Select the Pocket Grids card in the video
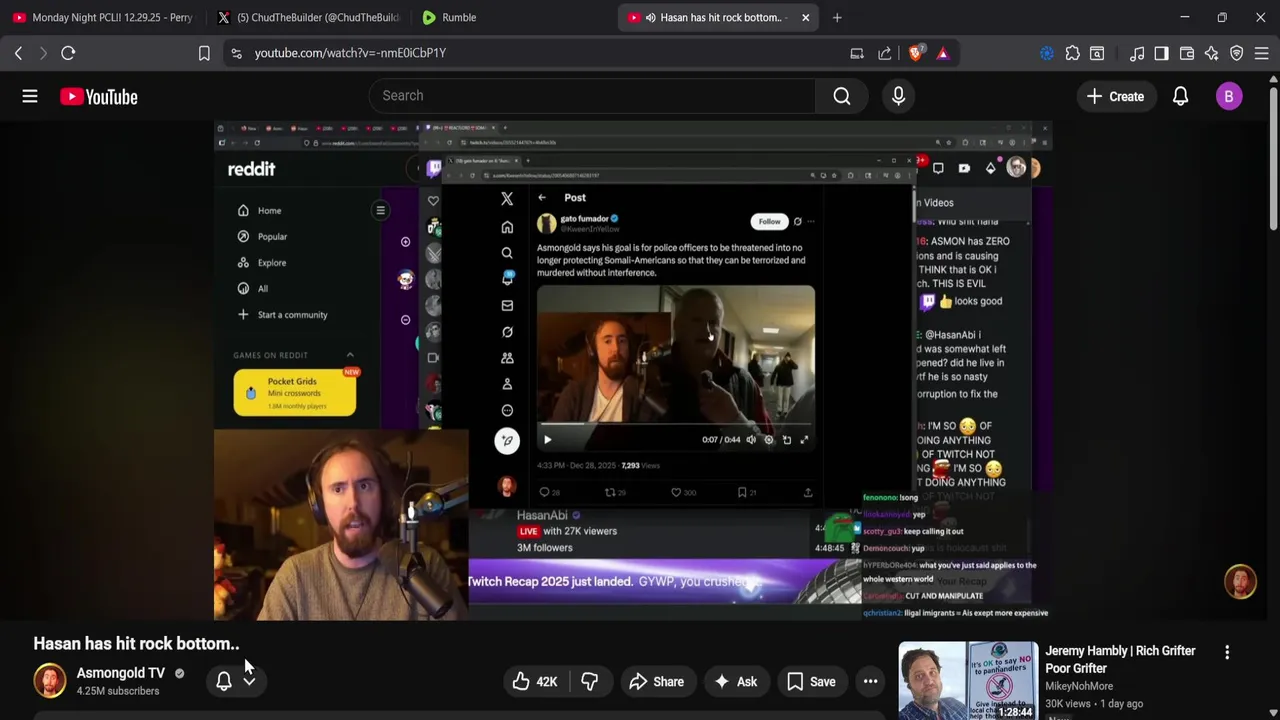The width and height of the screenshot is (1280, 720). 295,392
